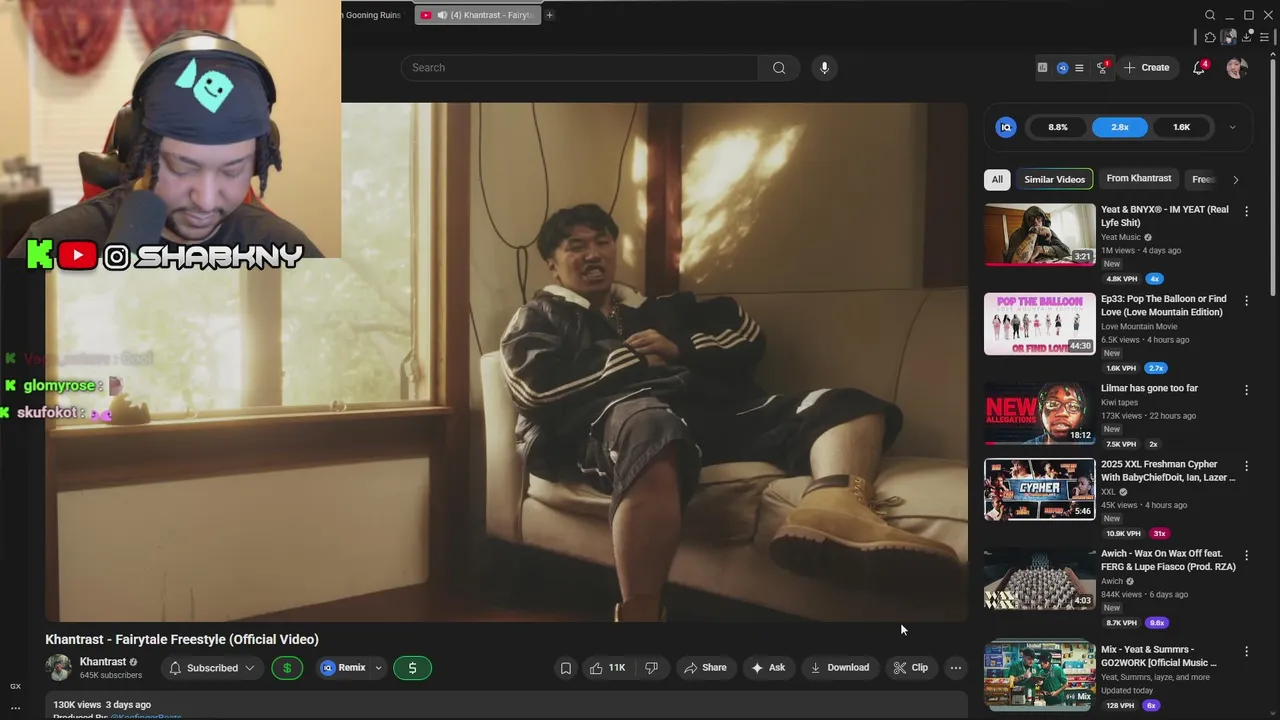Select the Similar Videos filter chip

pos(1054,180)
